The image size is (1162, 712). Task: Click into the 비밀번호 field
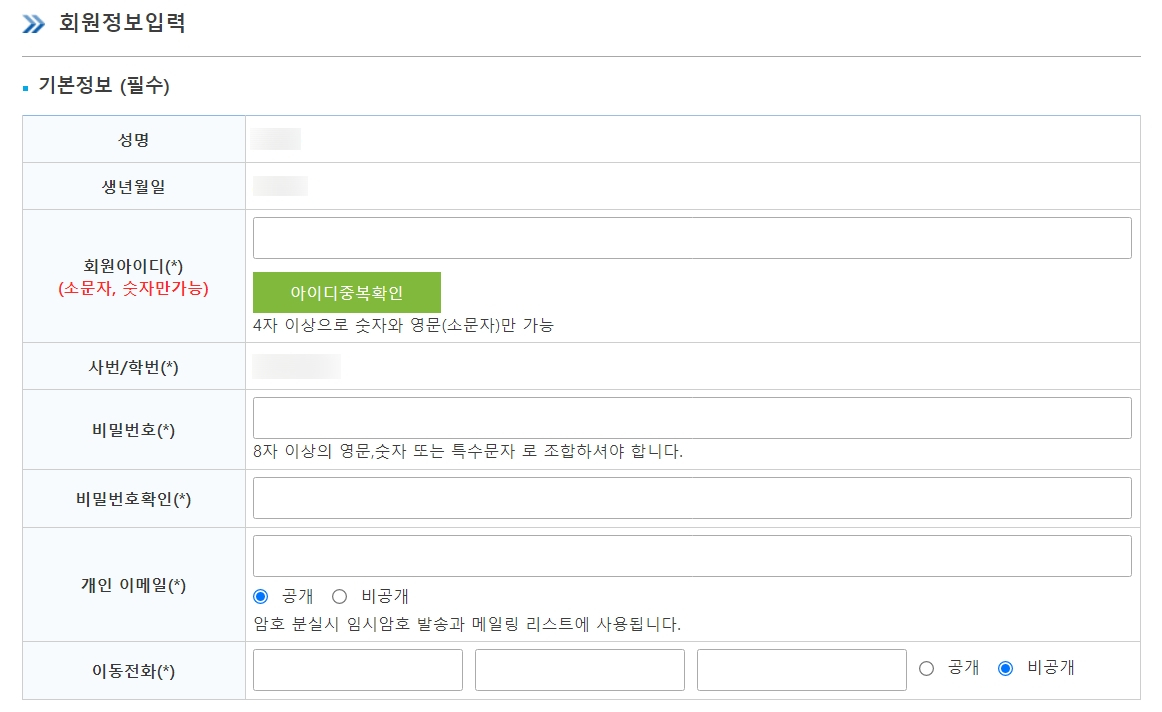692,418
